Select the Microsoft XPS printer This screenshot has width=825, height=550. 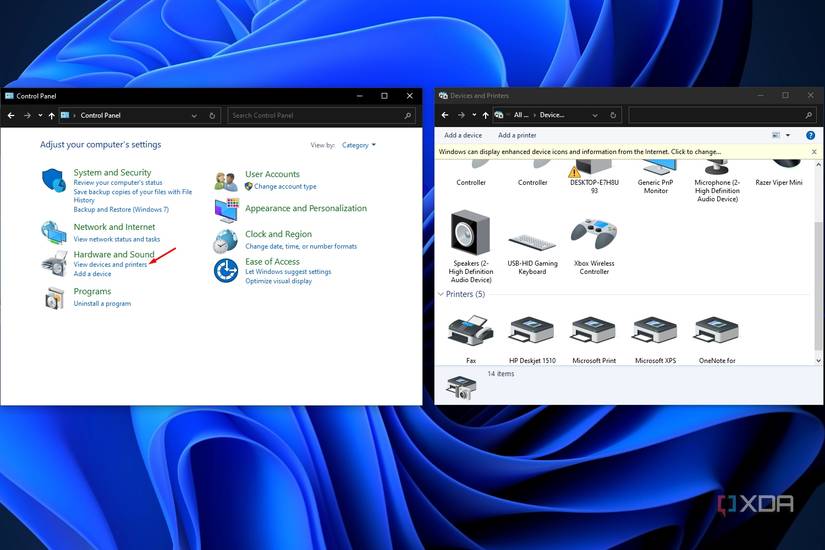pyautogui.click(x=656, y=339)
